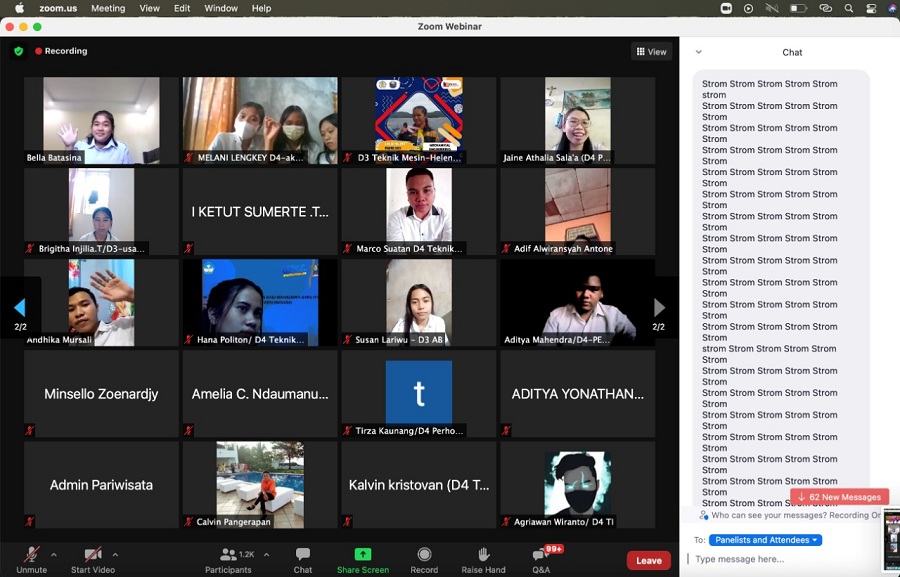900x577 pixels.
Task: Open the Participants panel icon
Action: pos(228,555)
